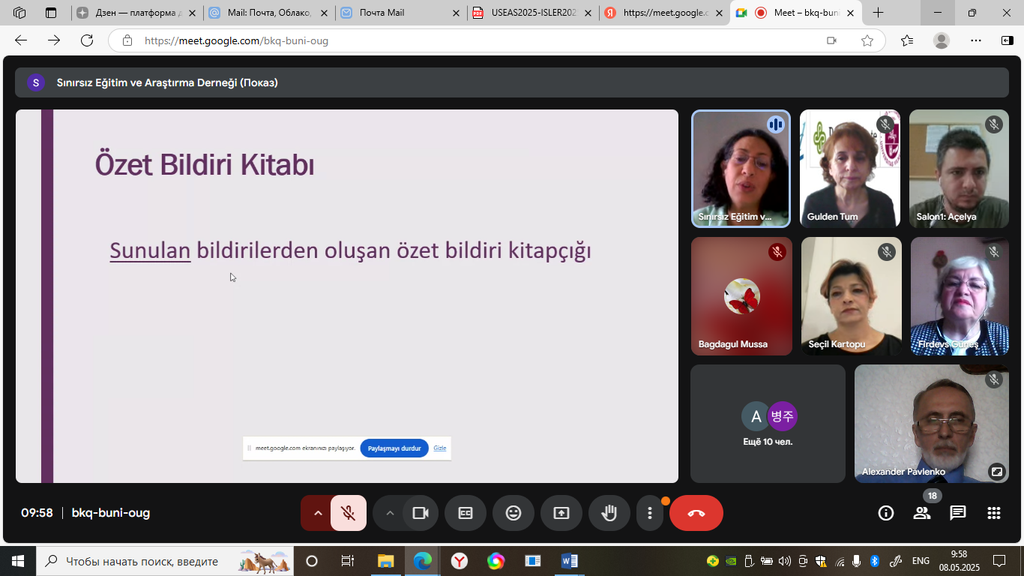1024x576 pixels.
Task: Click the Paylaşmayı durdur button
Action: [x=394, y=448]
